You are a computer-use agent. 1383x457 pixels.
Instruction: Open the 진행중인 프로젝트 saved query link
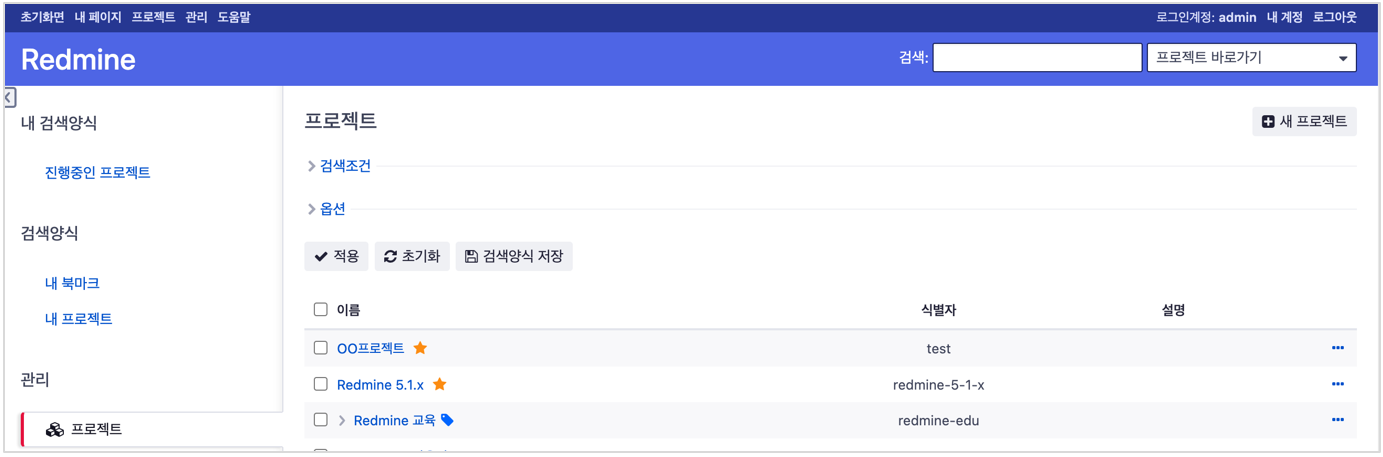[x=97, y=172]
